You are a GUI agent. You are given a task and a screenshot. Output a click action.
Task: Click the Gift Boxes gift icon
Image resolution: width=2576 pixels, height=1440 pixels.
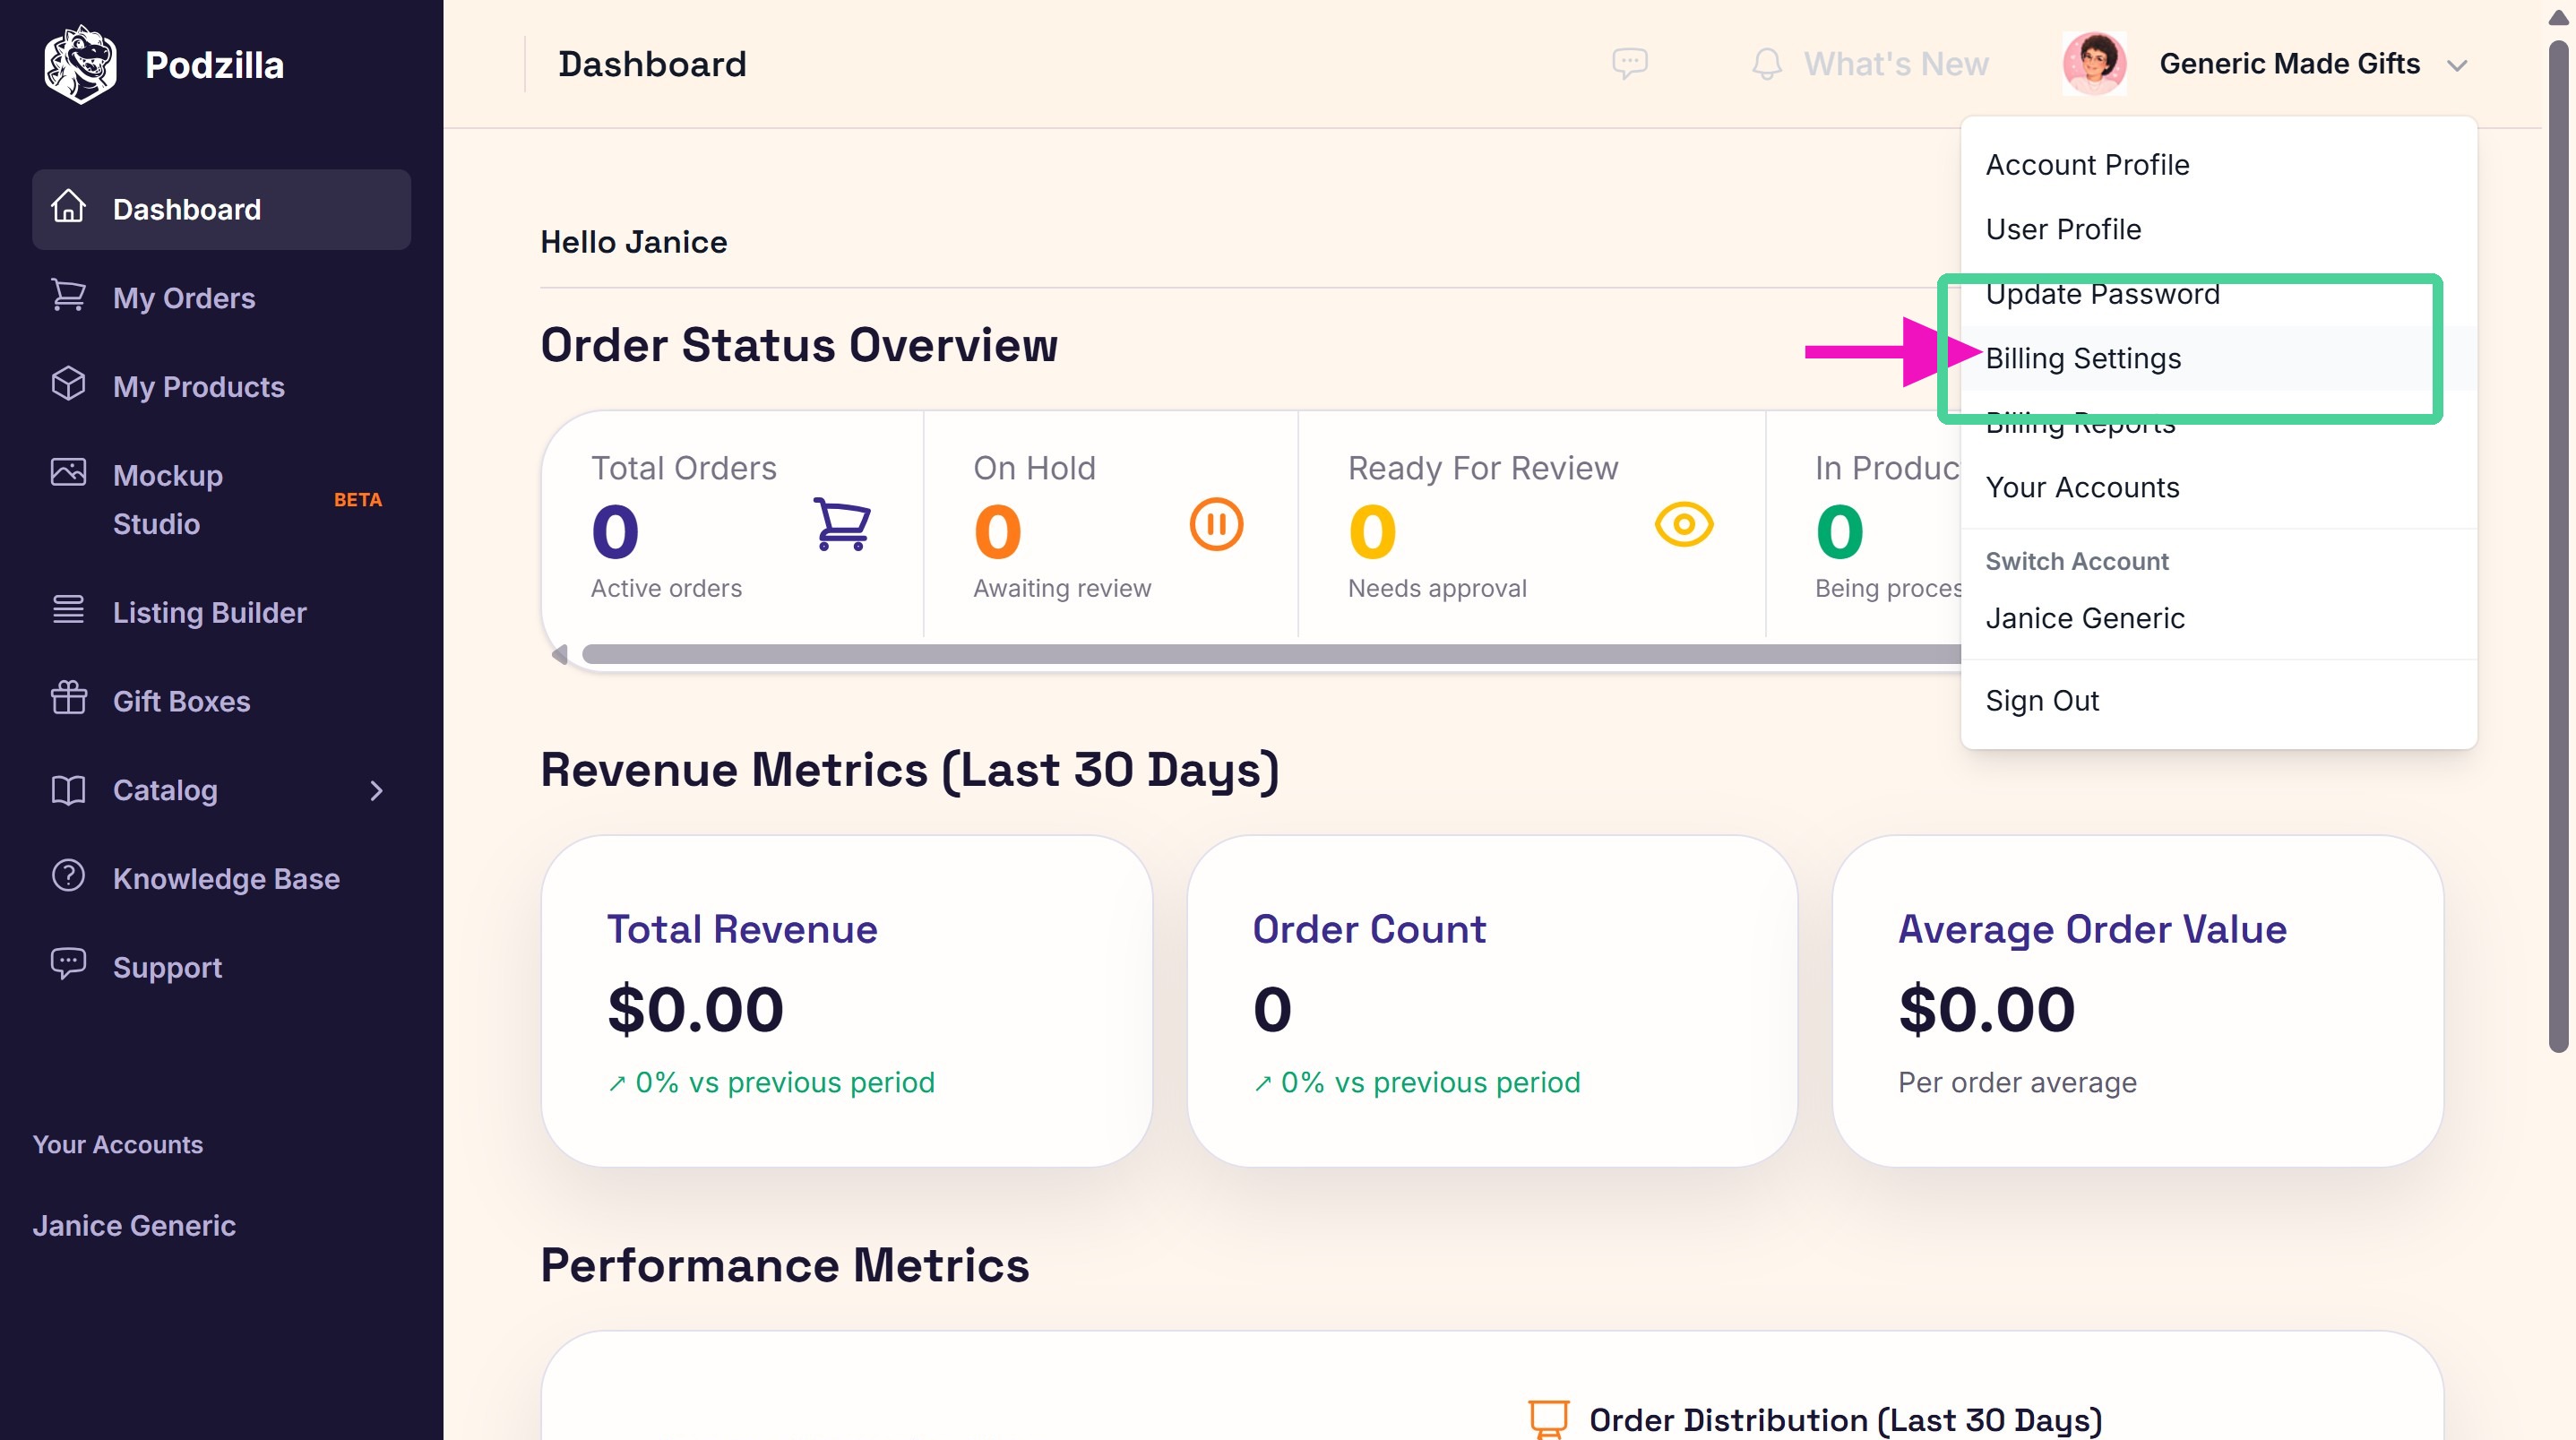(68, 699)
